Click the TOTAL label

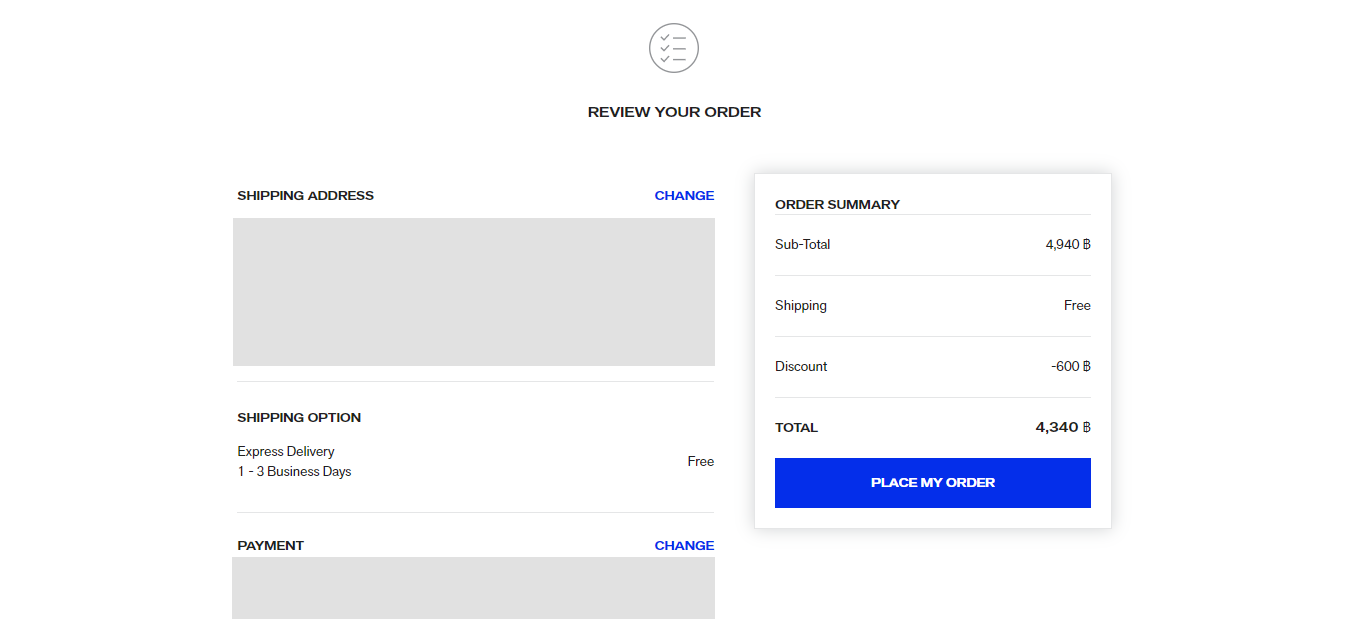[x=796, y=428]
